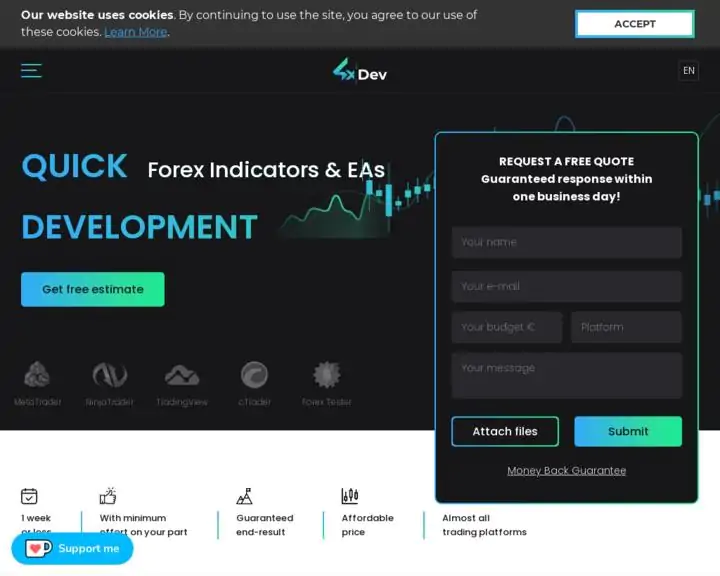Click the calendar icon above 1 week
Image resolution: width=720 pixels, height=576 pixels.
pos(30,496)
